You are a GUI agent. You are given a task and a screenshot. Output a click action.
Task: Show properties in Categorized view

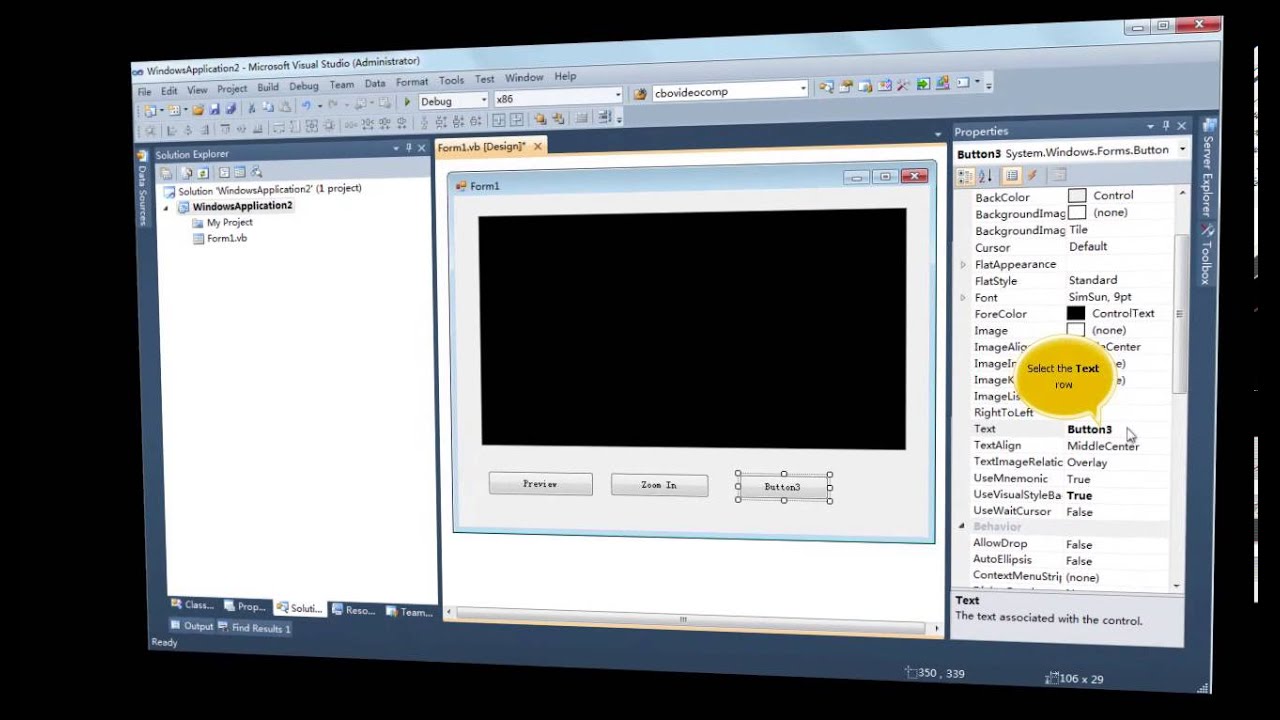click(965, 176)
